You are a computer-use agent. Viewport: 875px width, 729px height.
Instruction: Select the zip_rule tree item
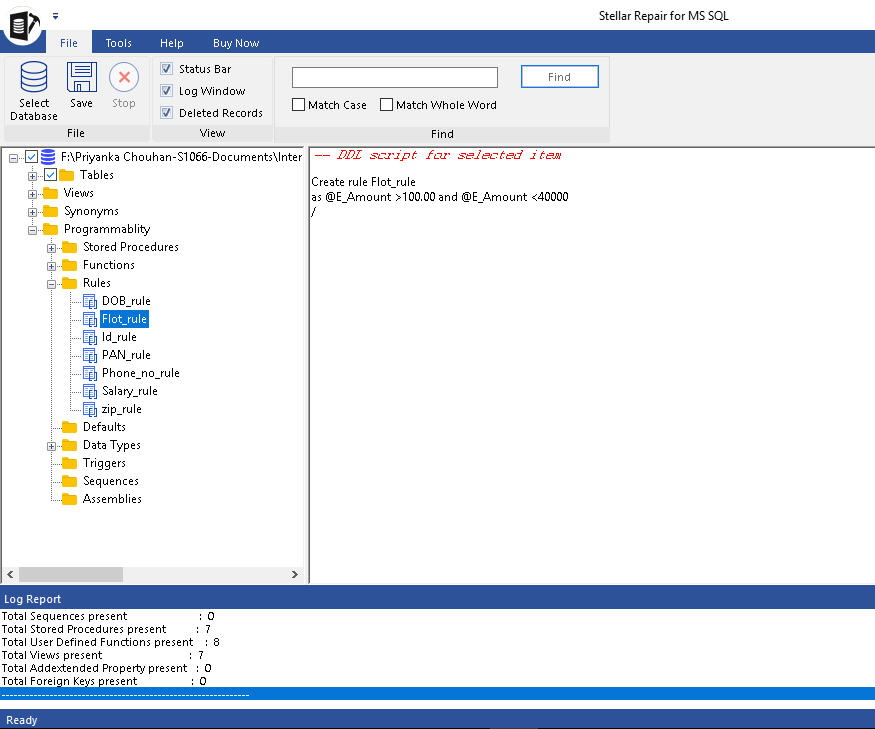point(121,409)
